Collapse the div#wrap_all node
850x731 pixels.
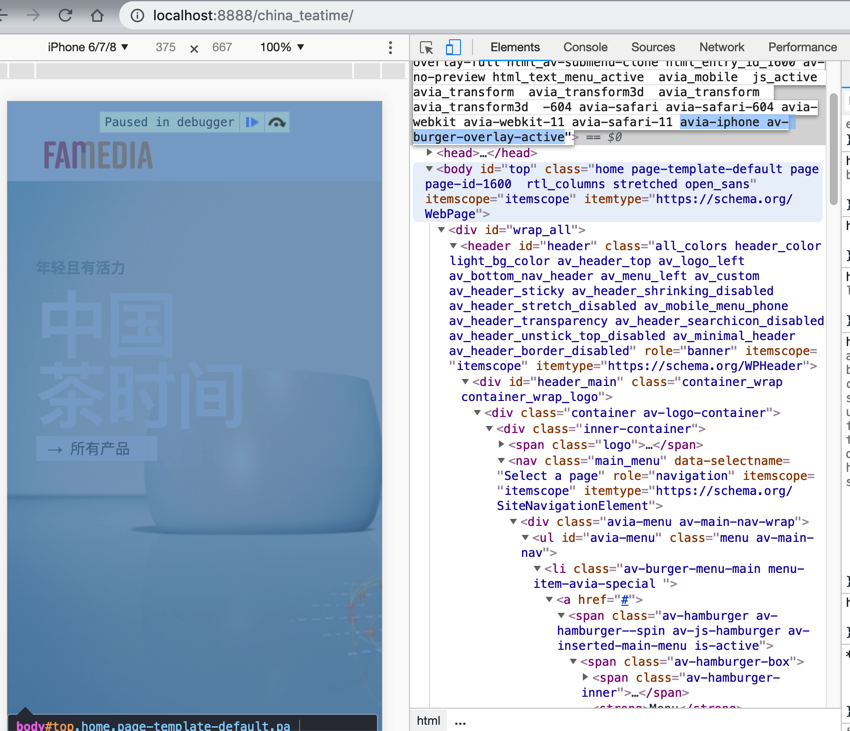(x=441, y=229)
